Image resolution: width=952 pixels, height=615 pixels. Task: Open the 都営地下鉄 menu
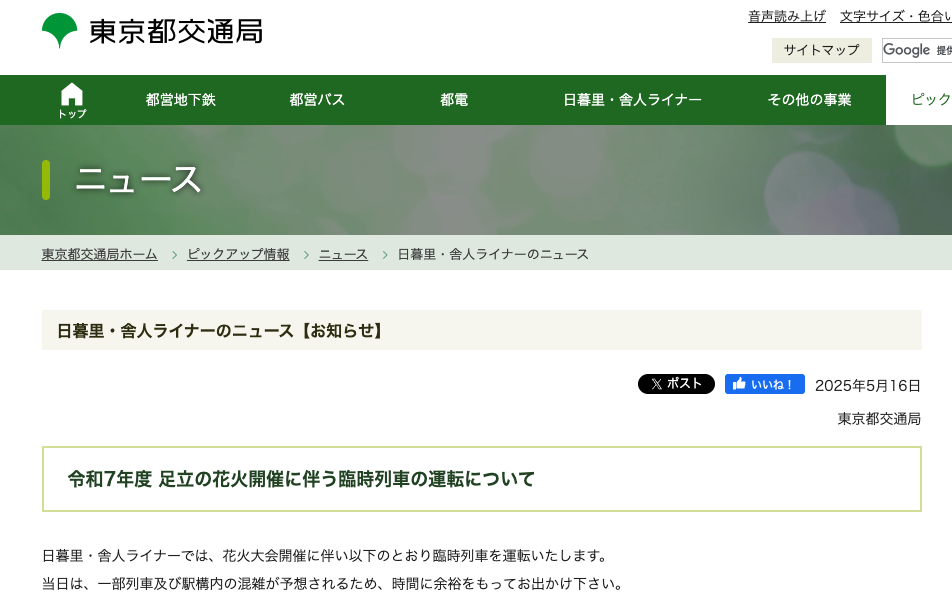181,100
